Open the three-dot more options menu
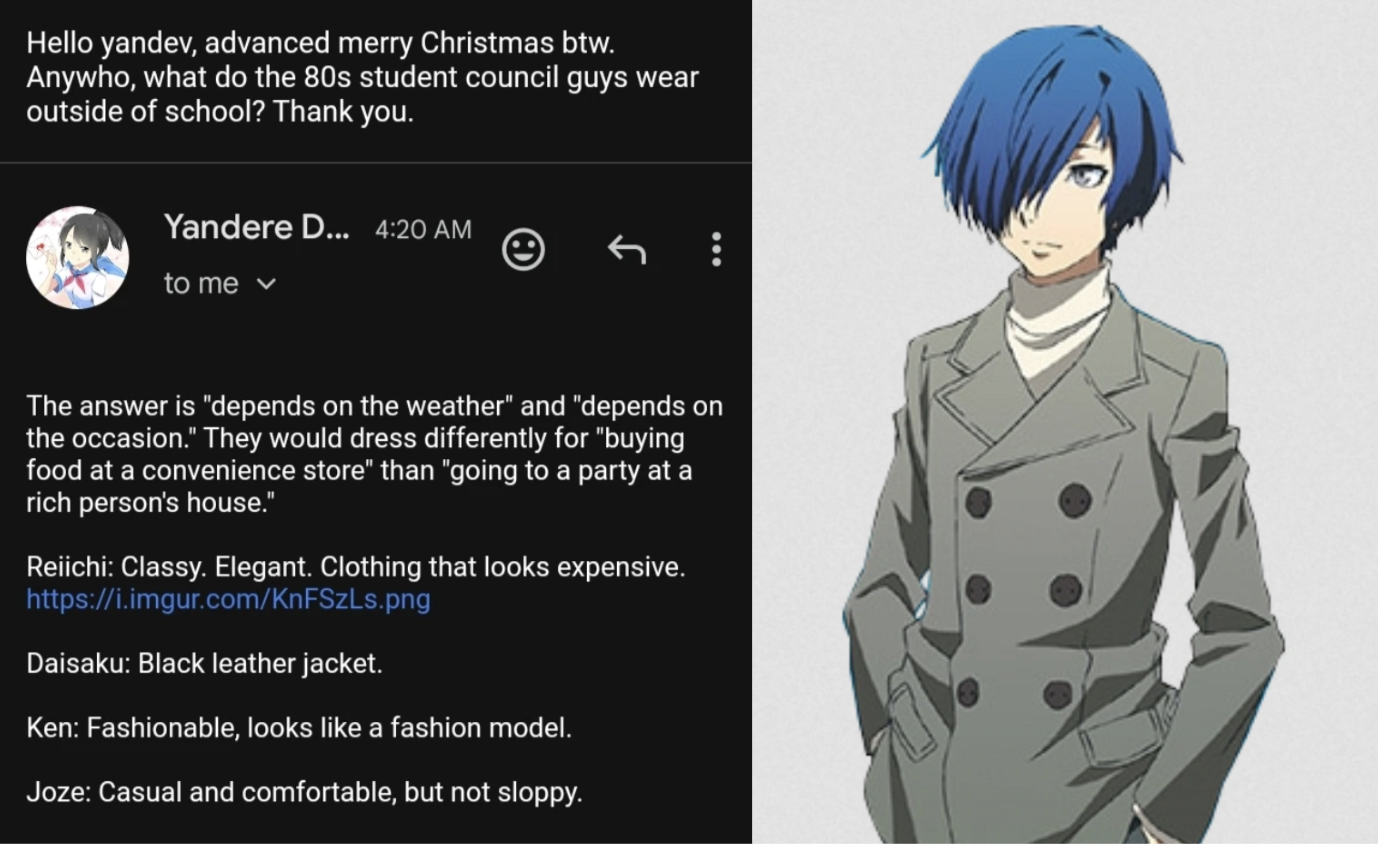Image resolution: width=1378 pixels, height=848 pixels. pyautogui.click(x=716, y=250)
